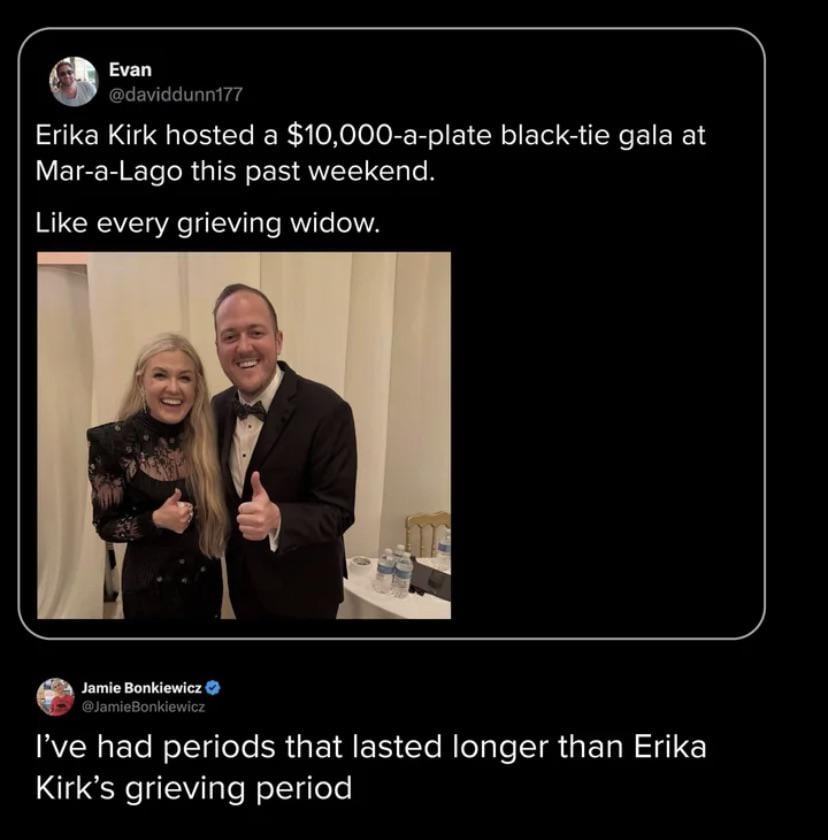This screenshot has width=828, height=840.
Task: Click the @JamieBonkiewicz handle
Action: [143, 707]
